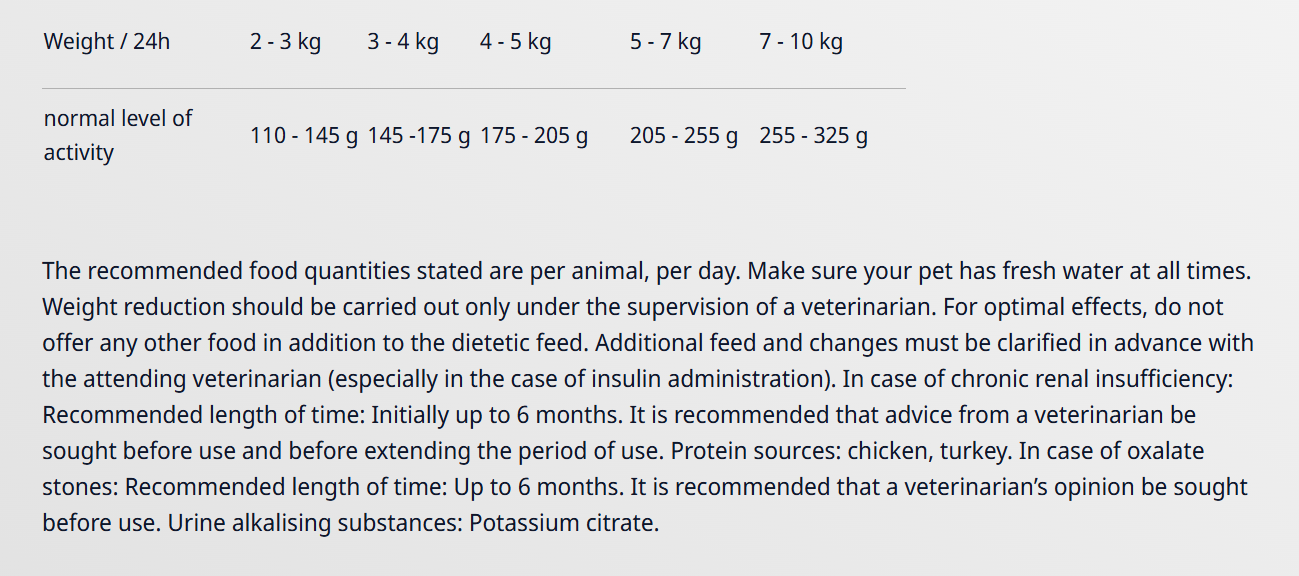This screenshot has width=1299, height=576.
Task: Select the '2 - 3 kg' column header
Action: (x=285, y=42)
